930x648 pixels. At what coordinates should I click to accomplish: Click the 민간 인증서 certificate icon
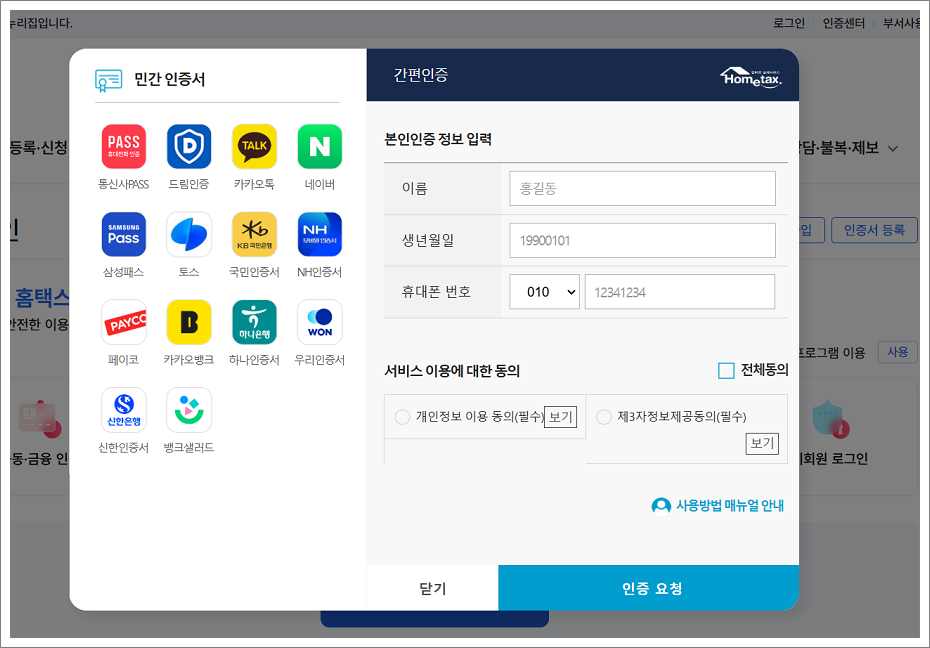point(109,80)
